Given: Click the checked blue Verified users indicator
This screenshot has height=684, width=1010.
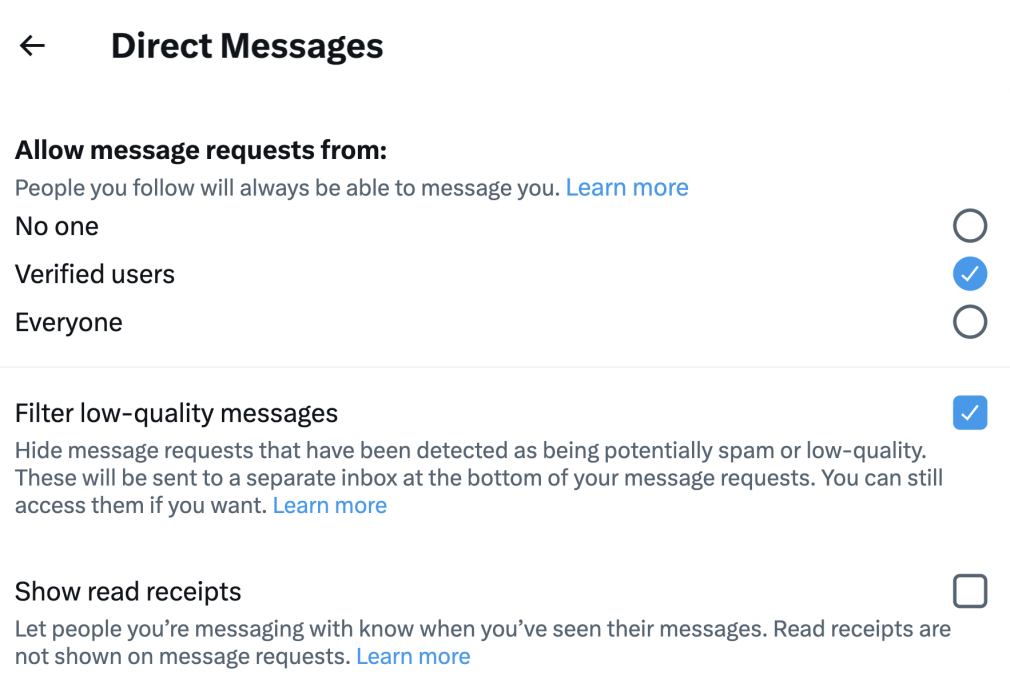Looking at the screenshot, I should tap(970, 273).
